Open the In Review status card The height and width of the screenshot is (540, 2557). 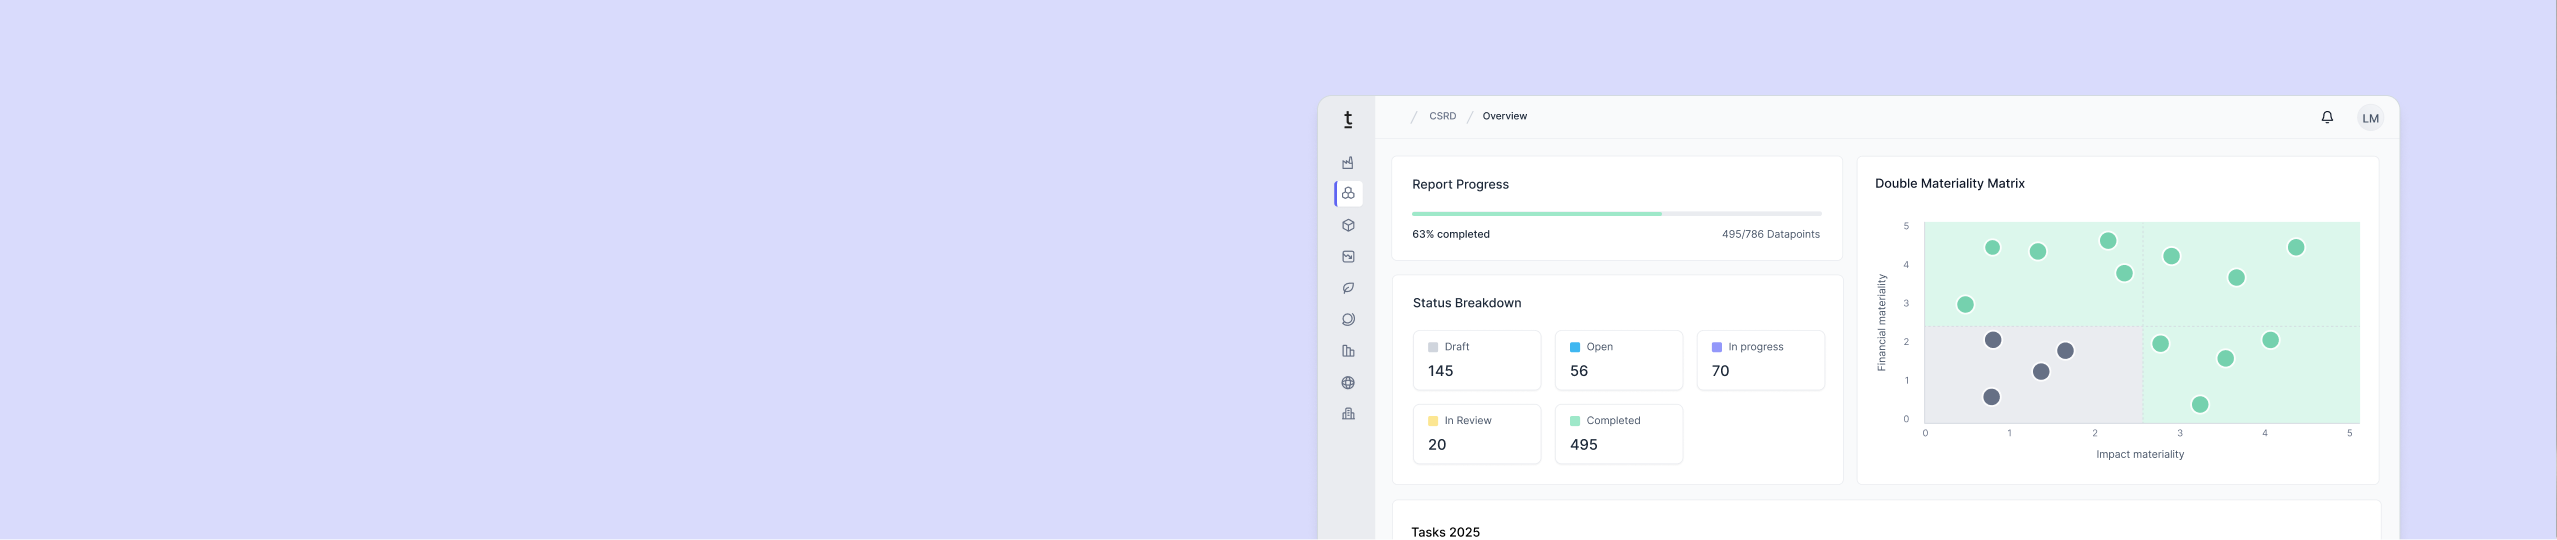coord(1477,434)
